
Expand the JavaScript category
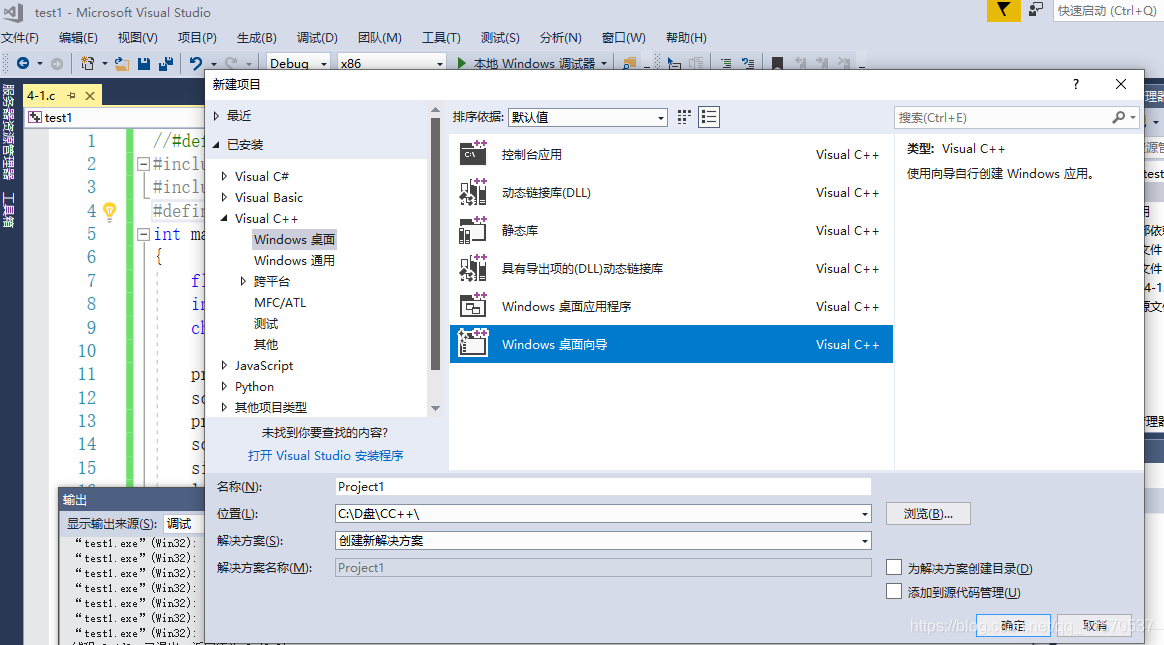[x=224, y=365]
